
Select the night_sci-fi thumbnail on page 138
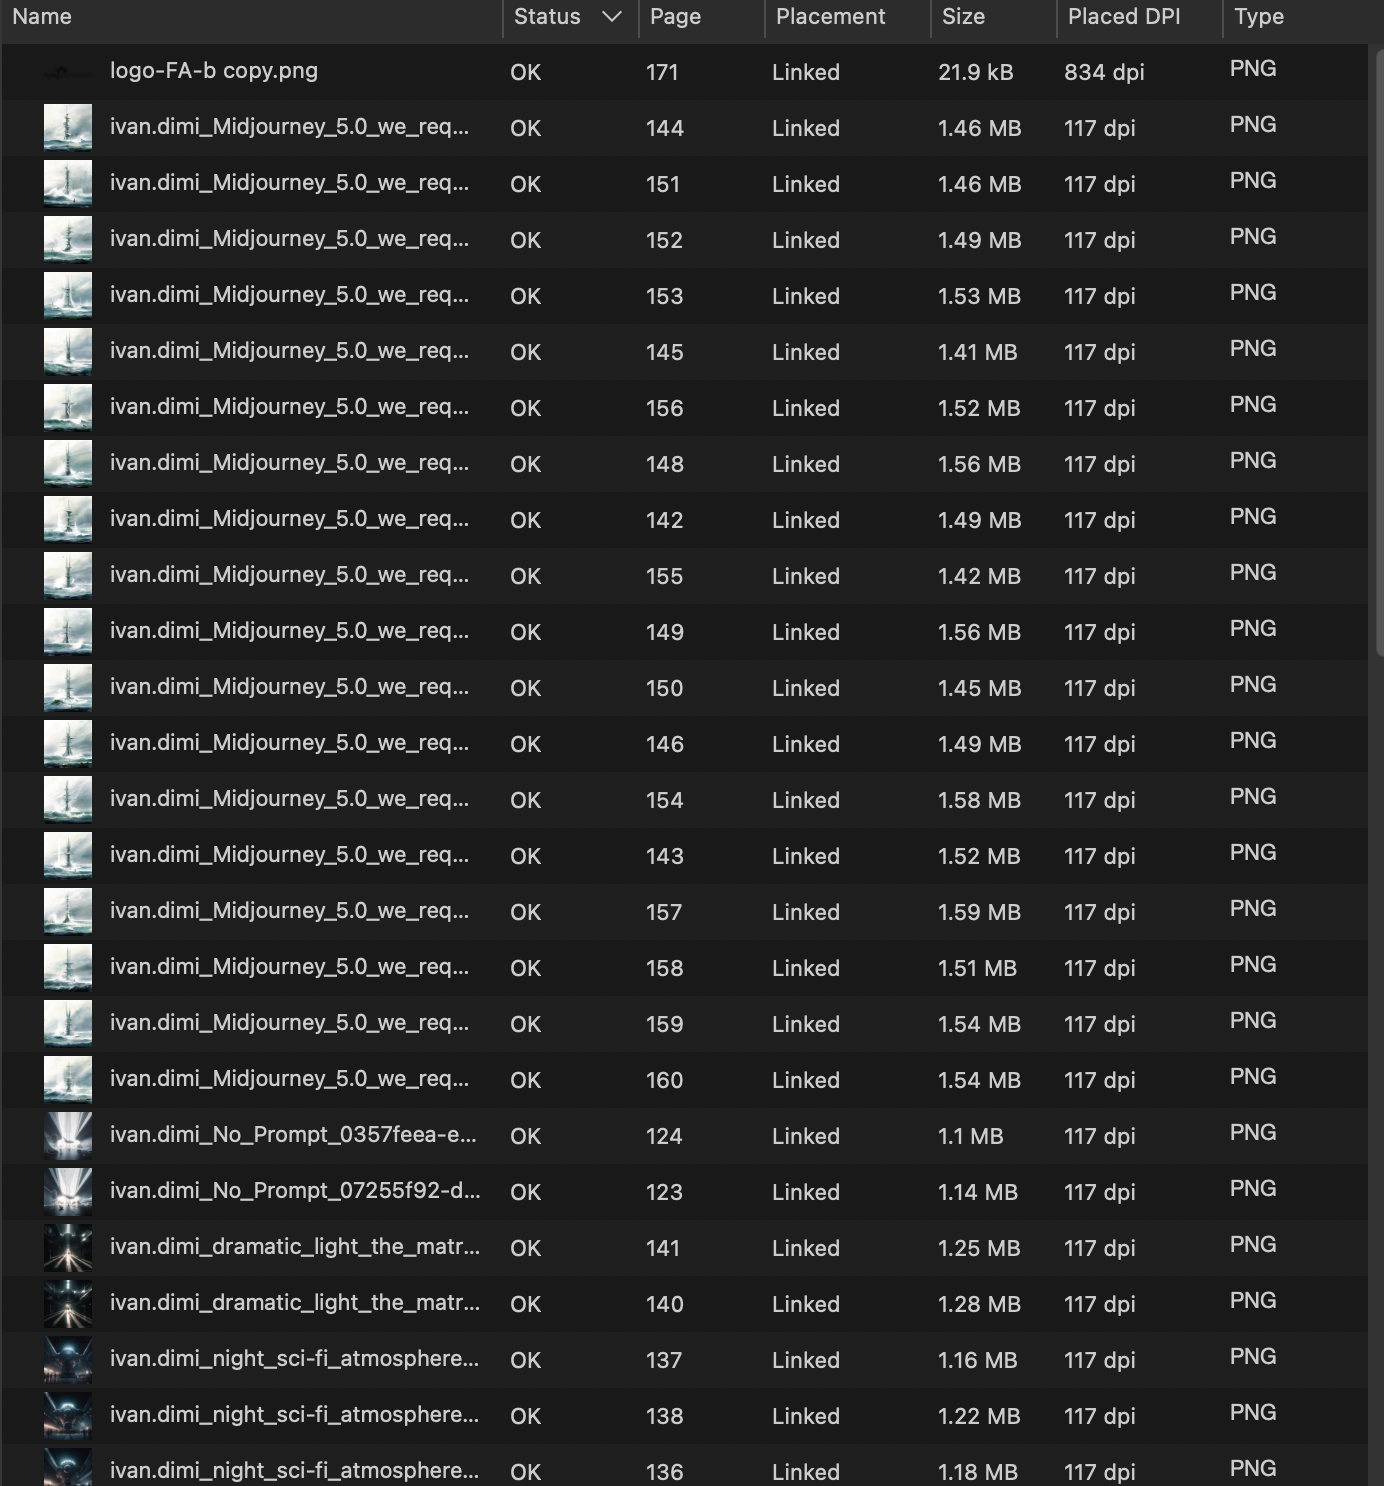pyautogui.click(x=68, y=1416)
